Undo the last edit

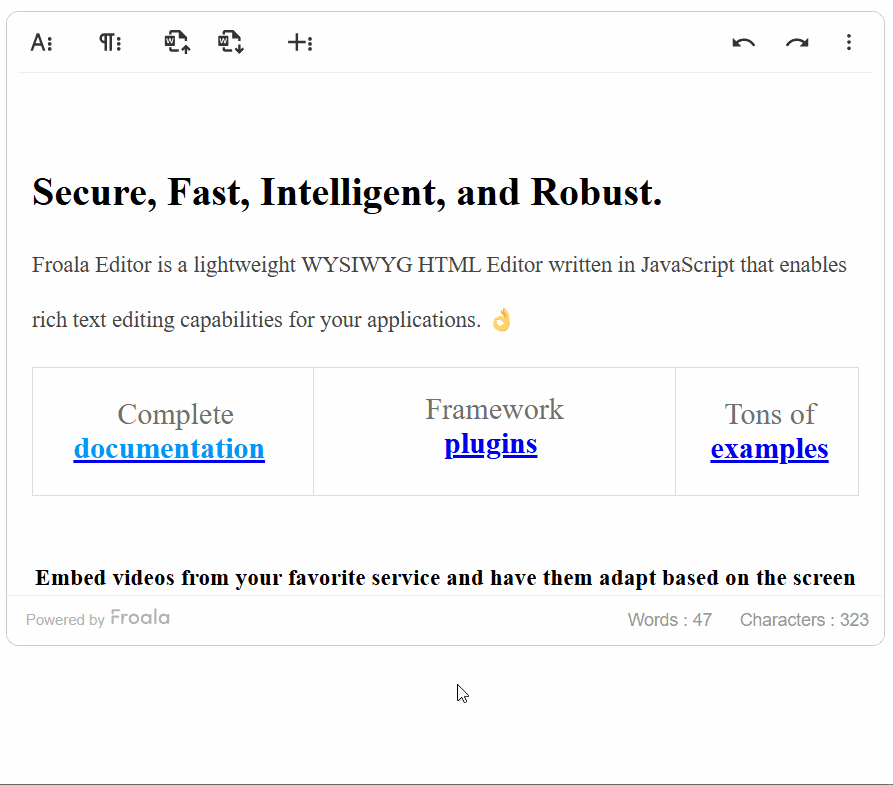pyautogui.click(x=743, y=43)
